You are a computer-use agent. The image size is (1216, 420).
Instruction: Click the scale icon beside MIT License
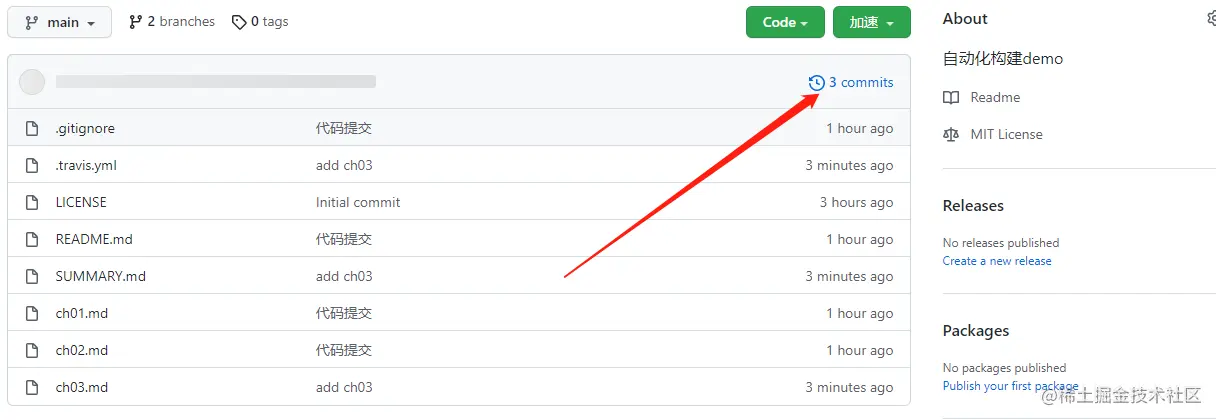point(951,134)
